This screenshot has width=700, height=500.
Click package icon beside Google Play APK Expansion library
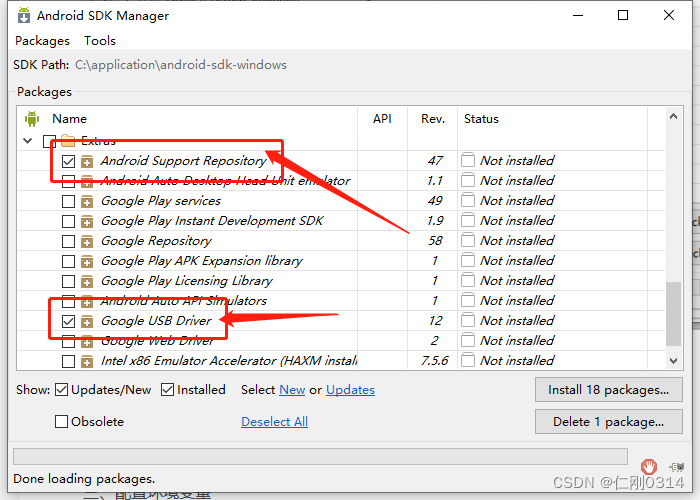[x=87, y=261]
